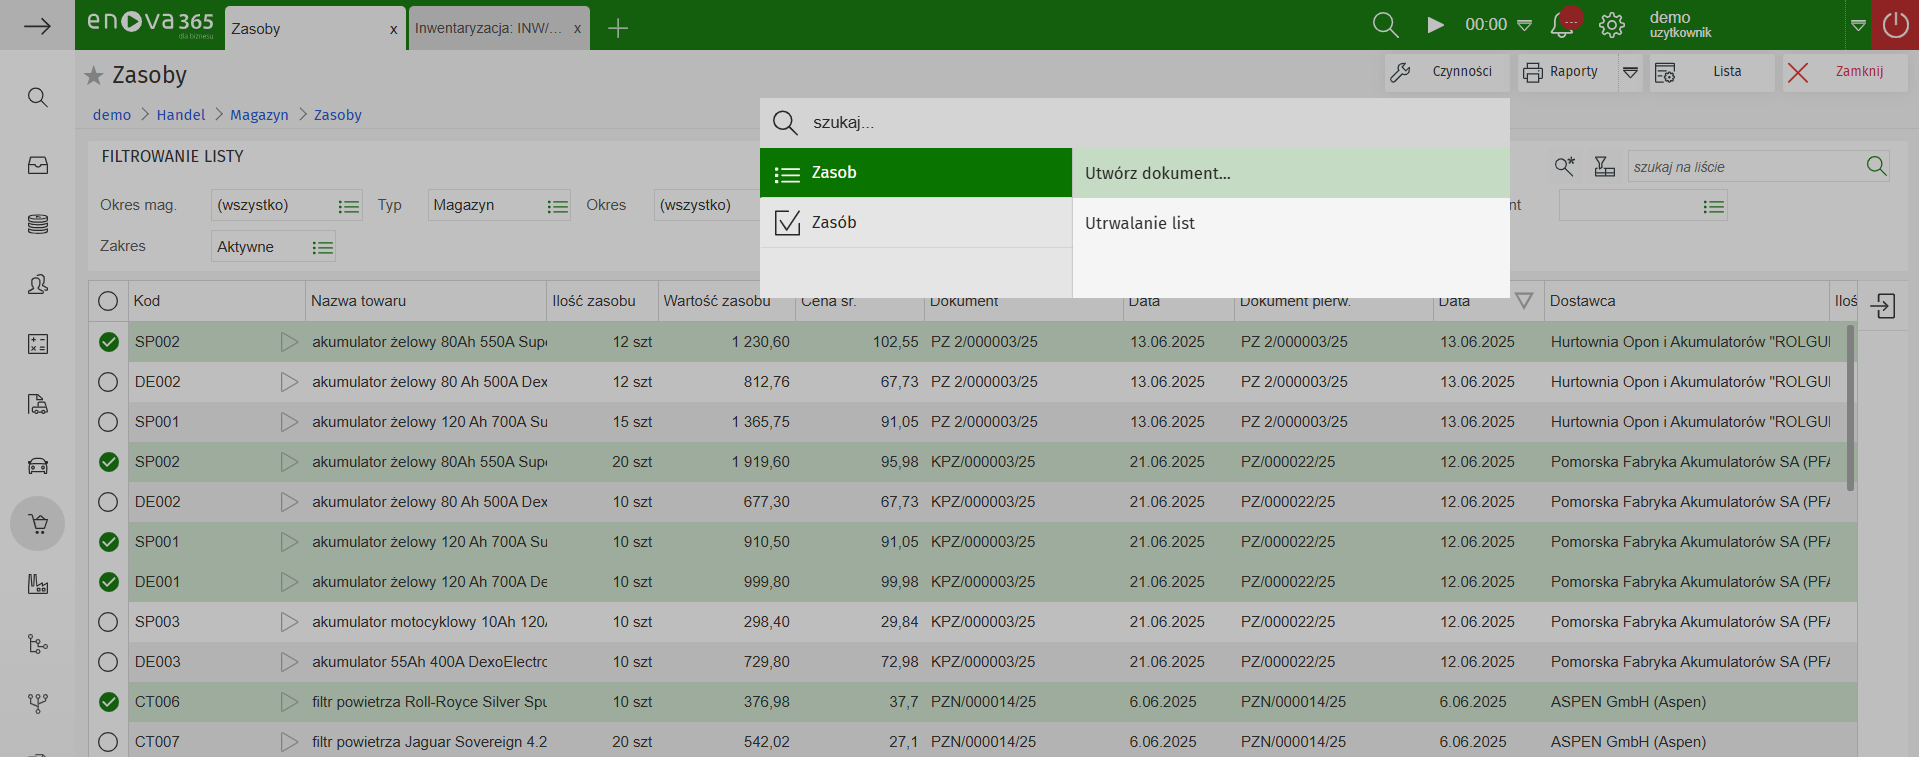The height and width of the screenshot is (757, 1919).
Task: Open the Typ Magazyn dropdown list
Action: pos(557,206)
